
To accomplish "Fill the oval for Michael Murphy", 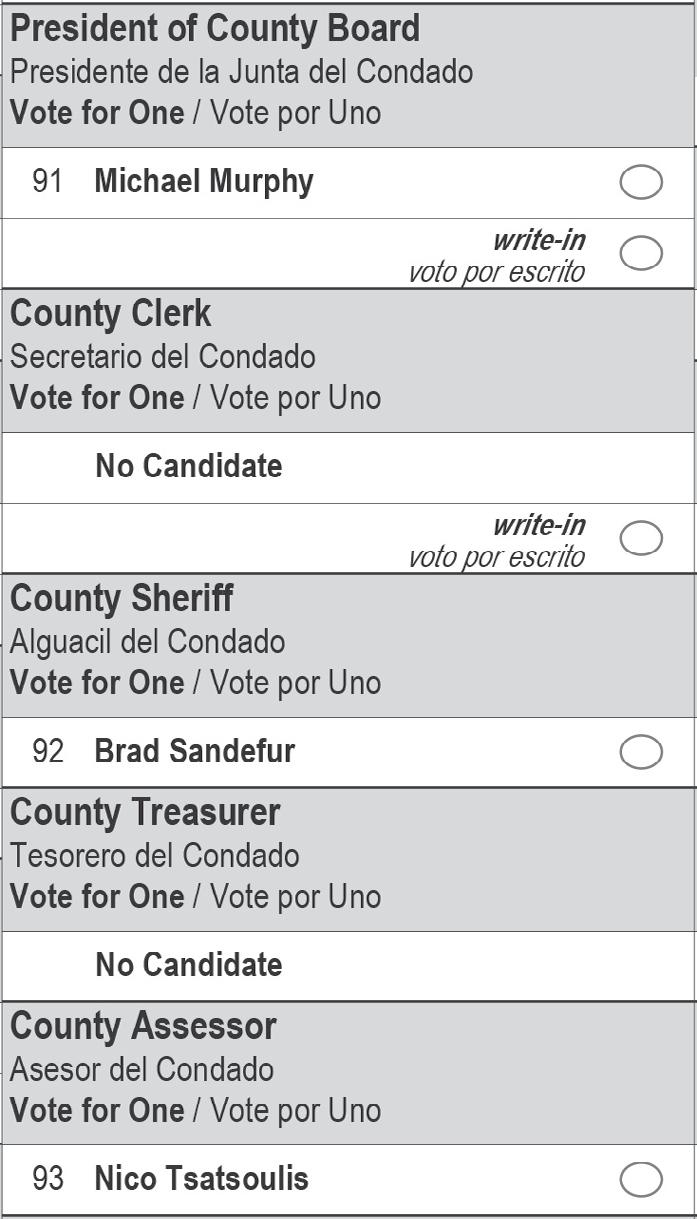I will point(641,183).
